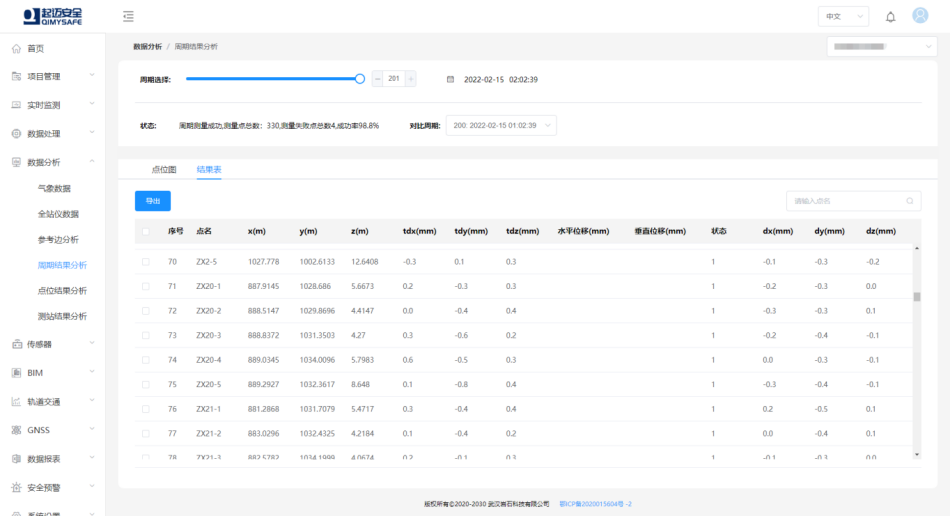Check the row for ZX21-2

(145, 434)
